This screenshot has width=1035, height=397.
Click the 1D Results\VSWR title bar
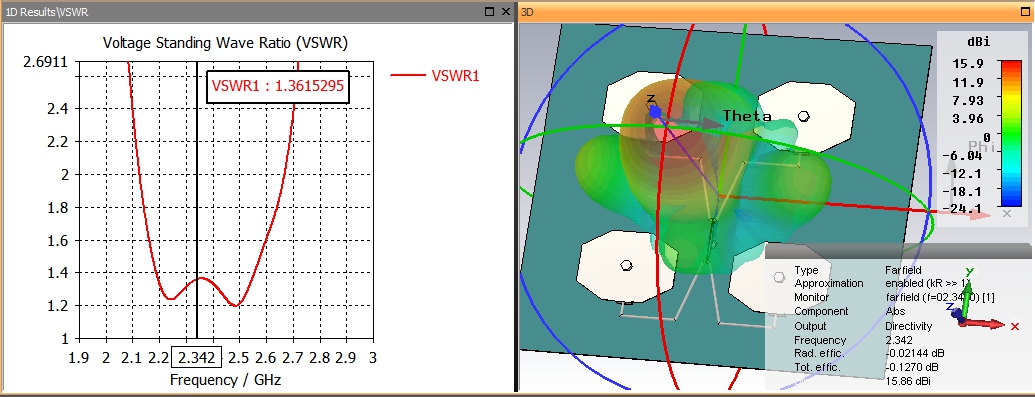coord(46,11)
